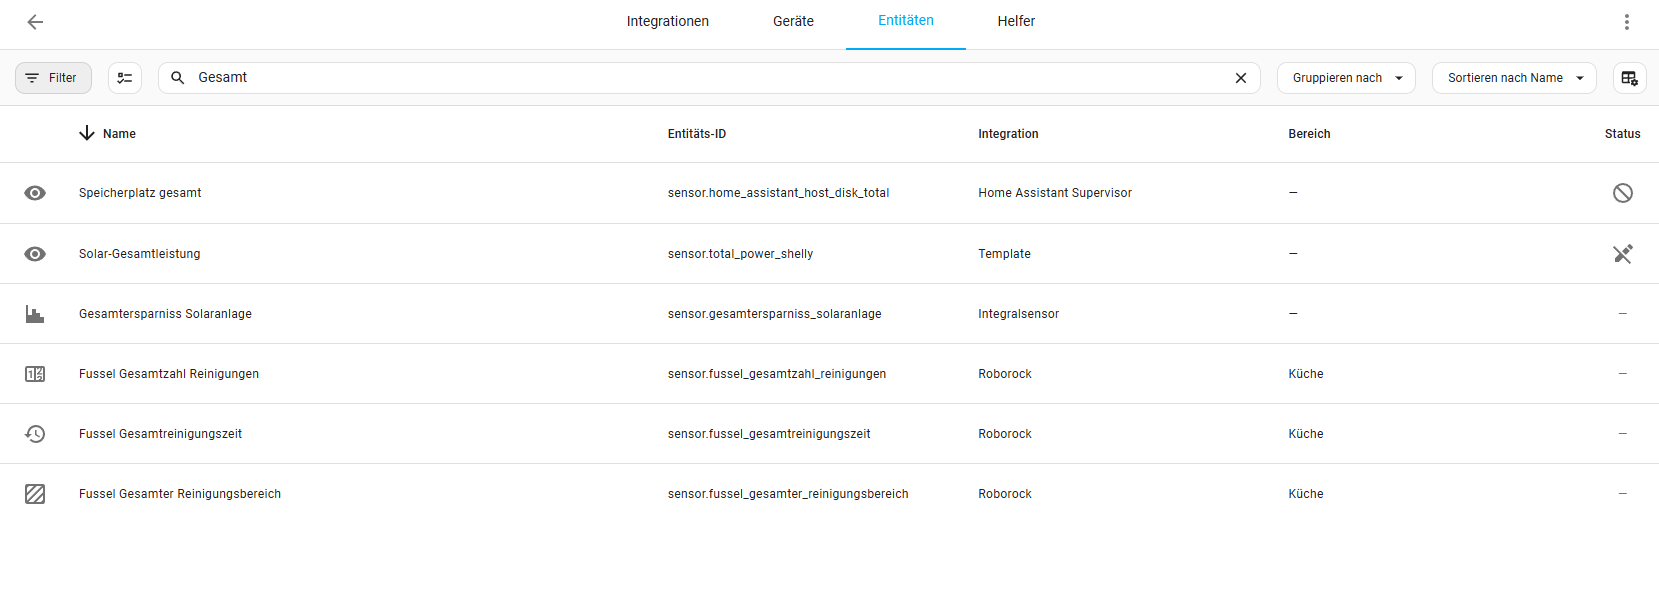Switch to the Helfer tab
Viewport: 1659px width, 616px height.
click(x=1015, y=22)
